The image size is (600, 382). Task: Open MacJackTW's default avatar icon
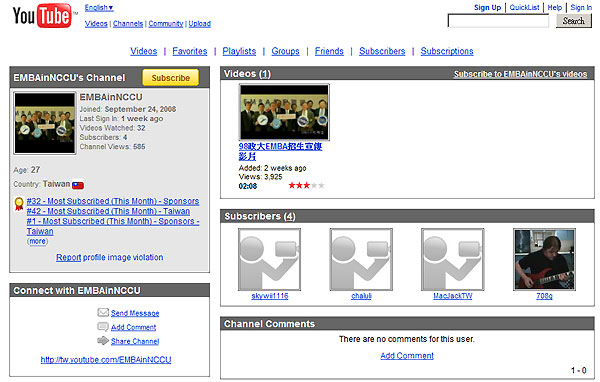(453, 259)
